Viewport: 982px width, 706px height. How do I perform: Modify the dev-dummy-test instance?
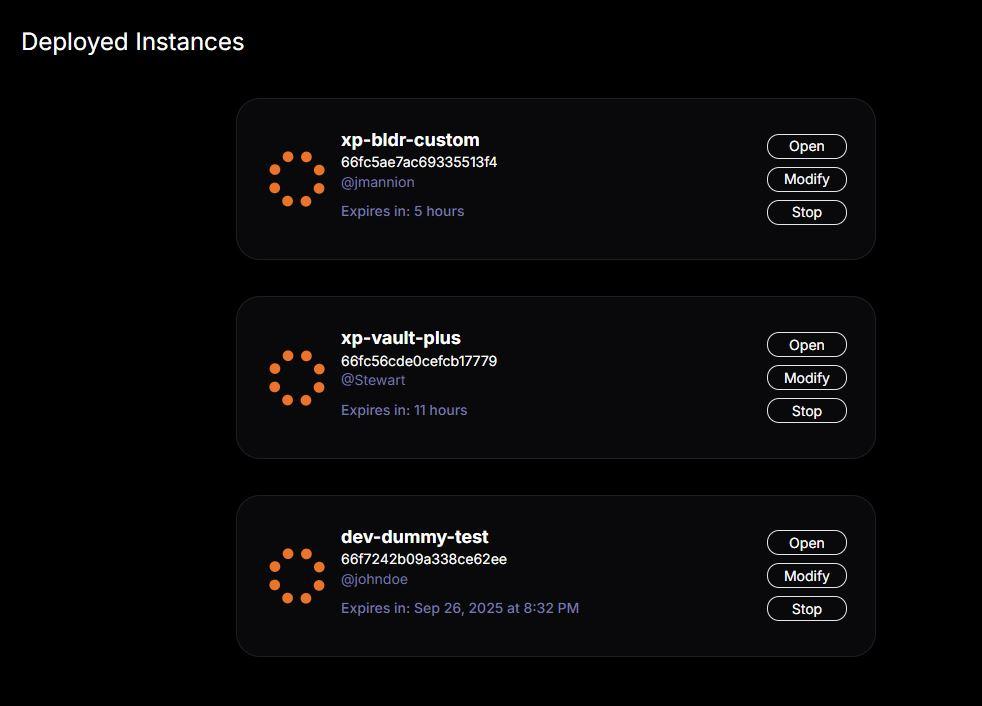coord(807,576)
